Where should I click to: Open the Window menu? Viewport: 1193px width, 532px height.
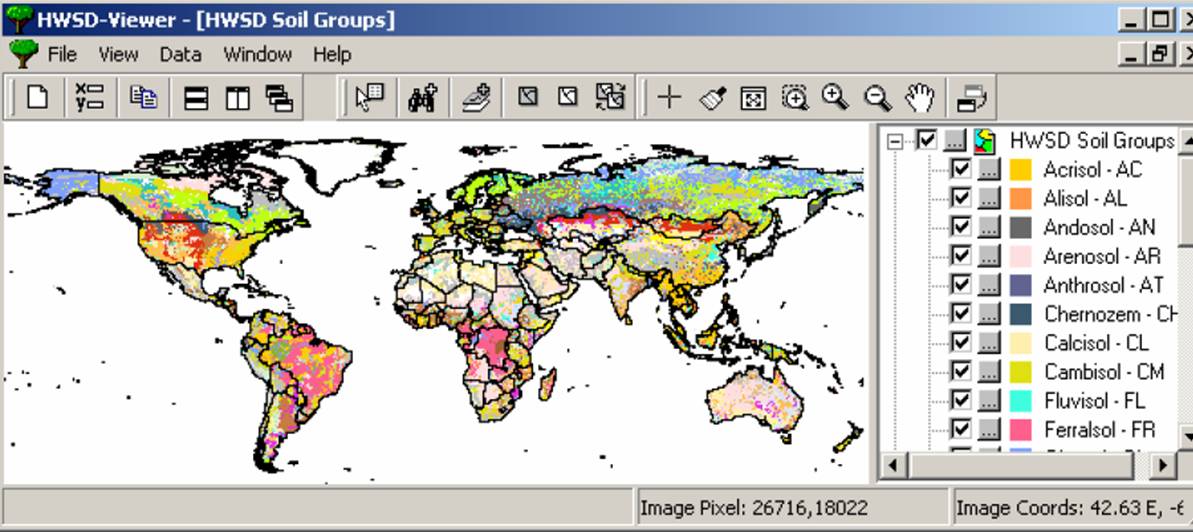(x=257, y=54)
